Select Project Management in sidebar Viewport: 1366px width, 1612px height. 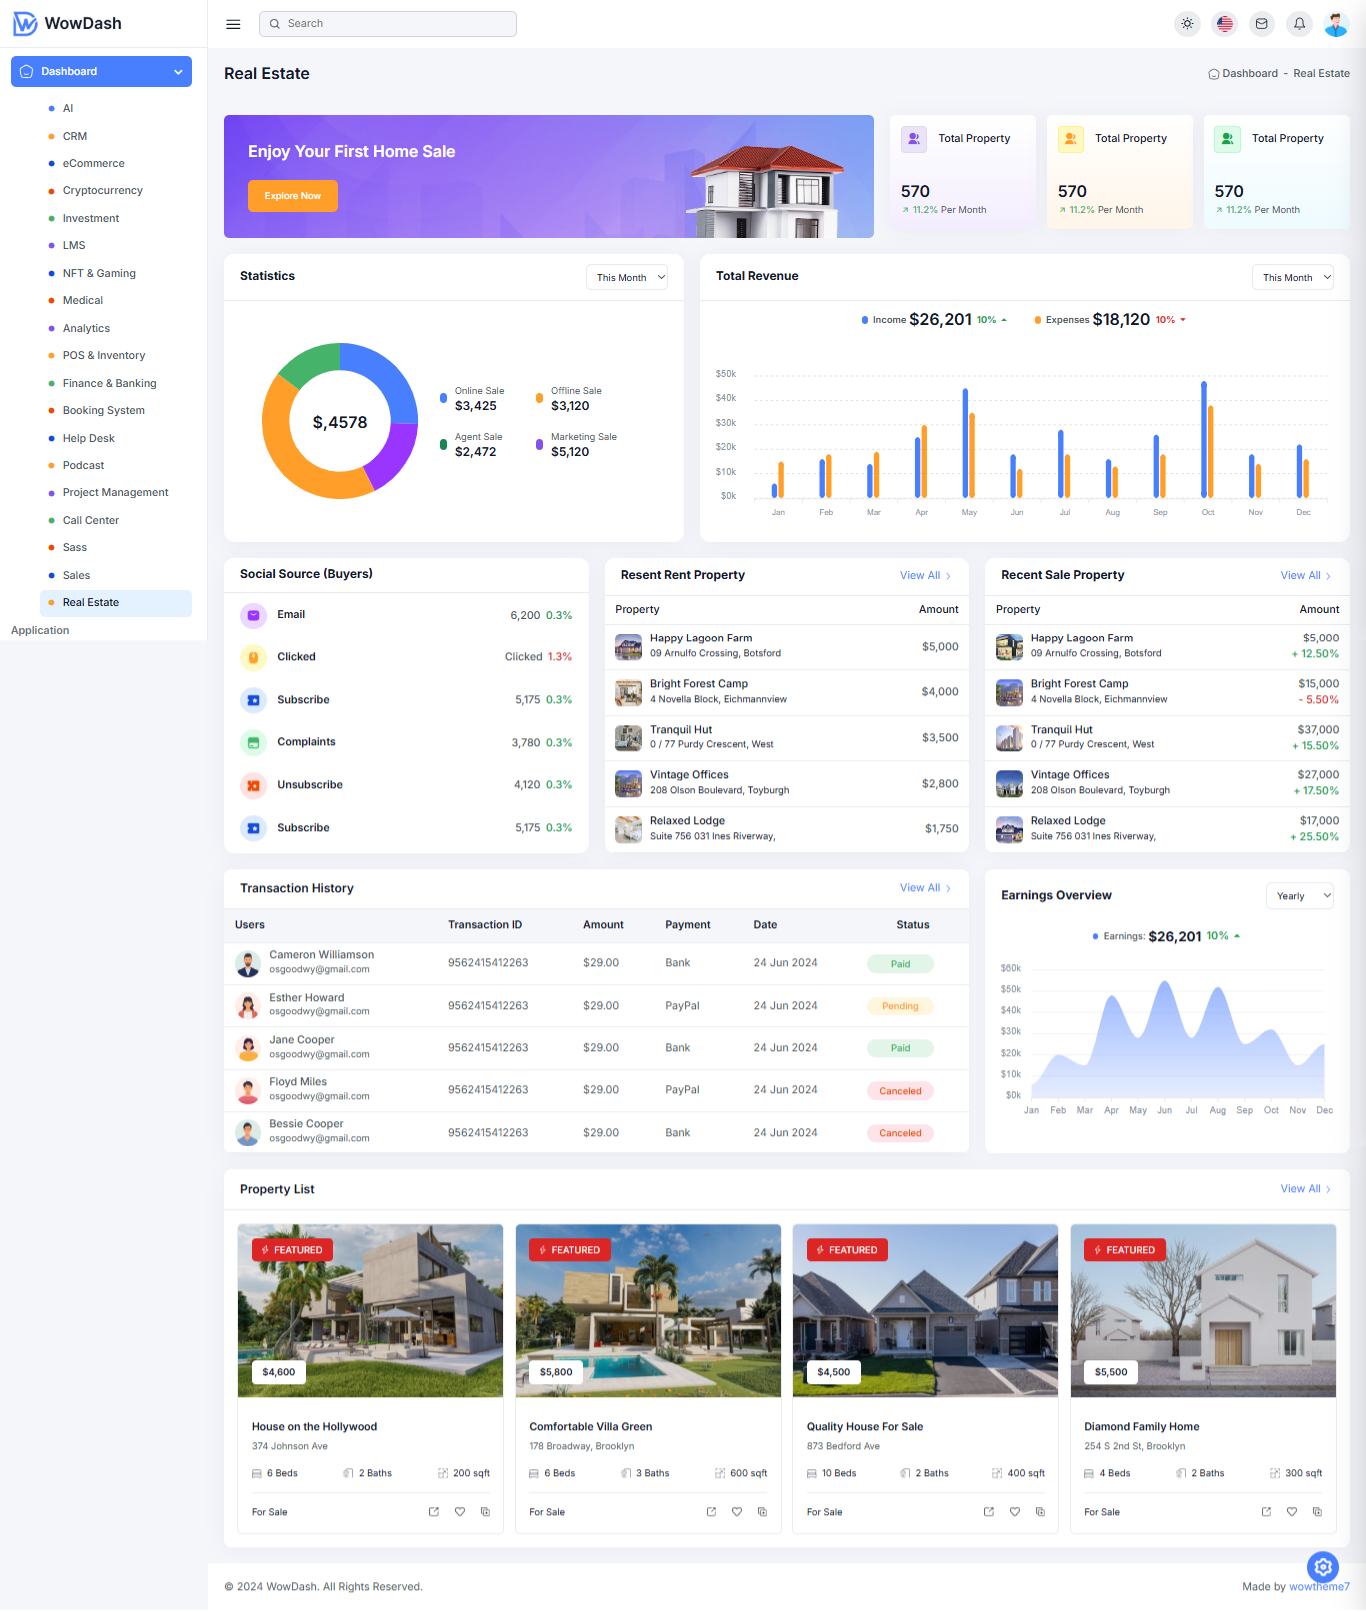[115, 493]
